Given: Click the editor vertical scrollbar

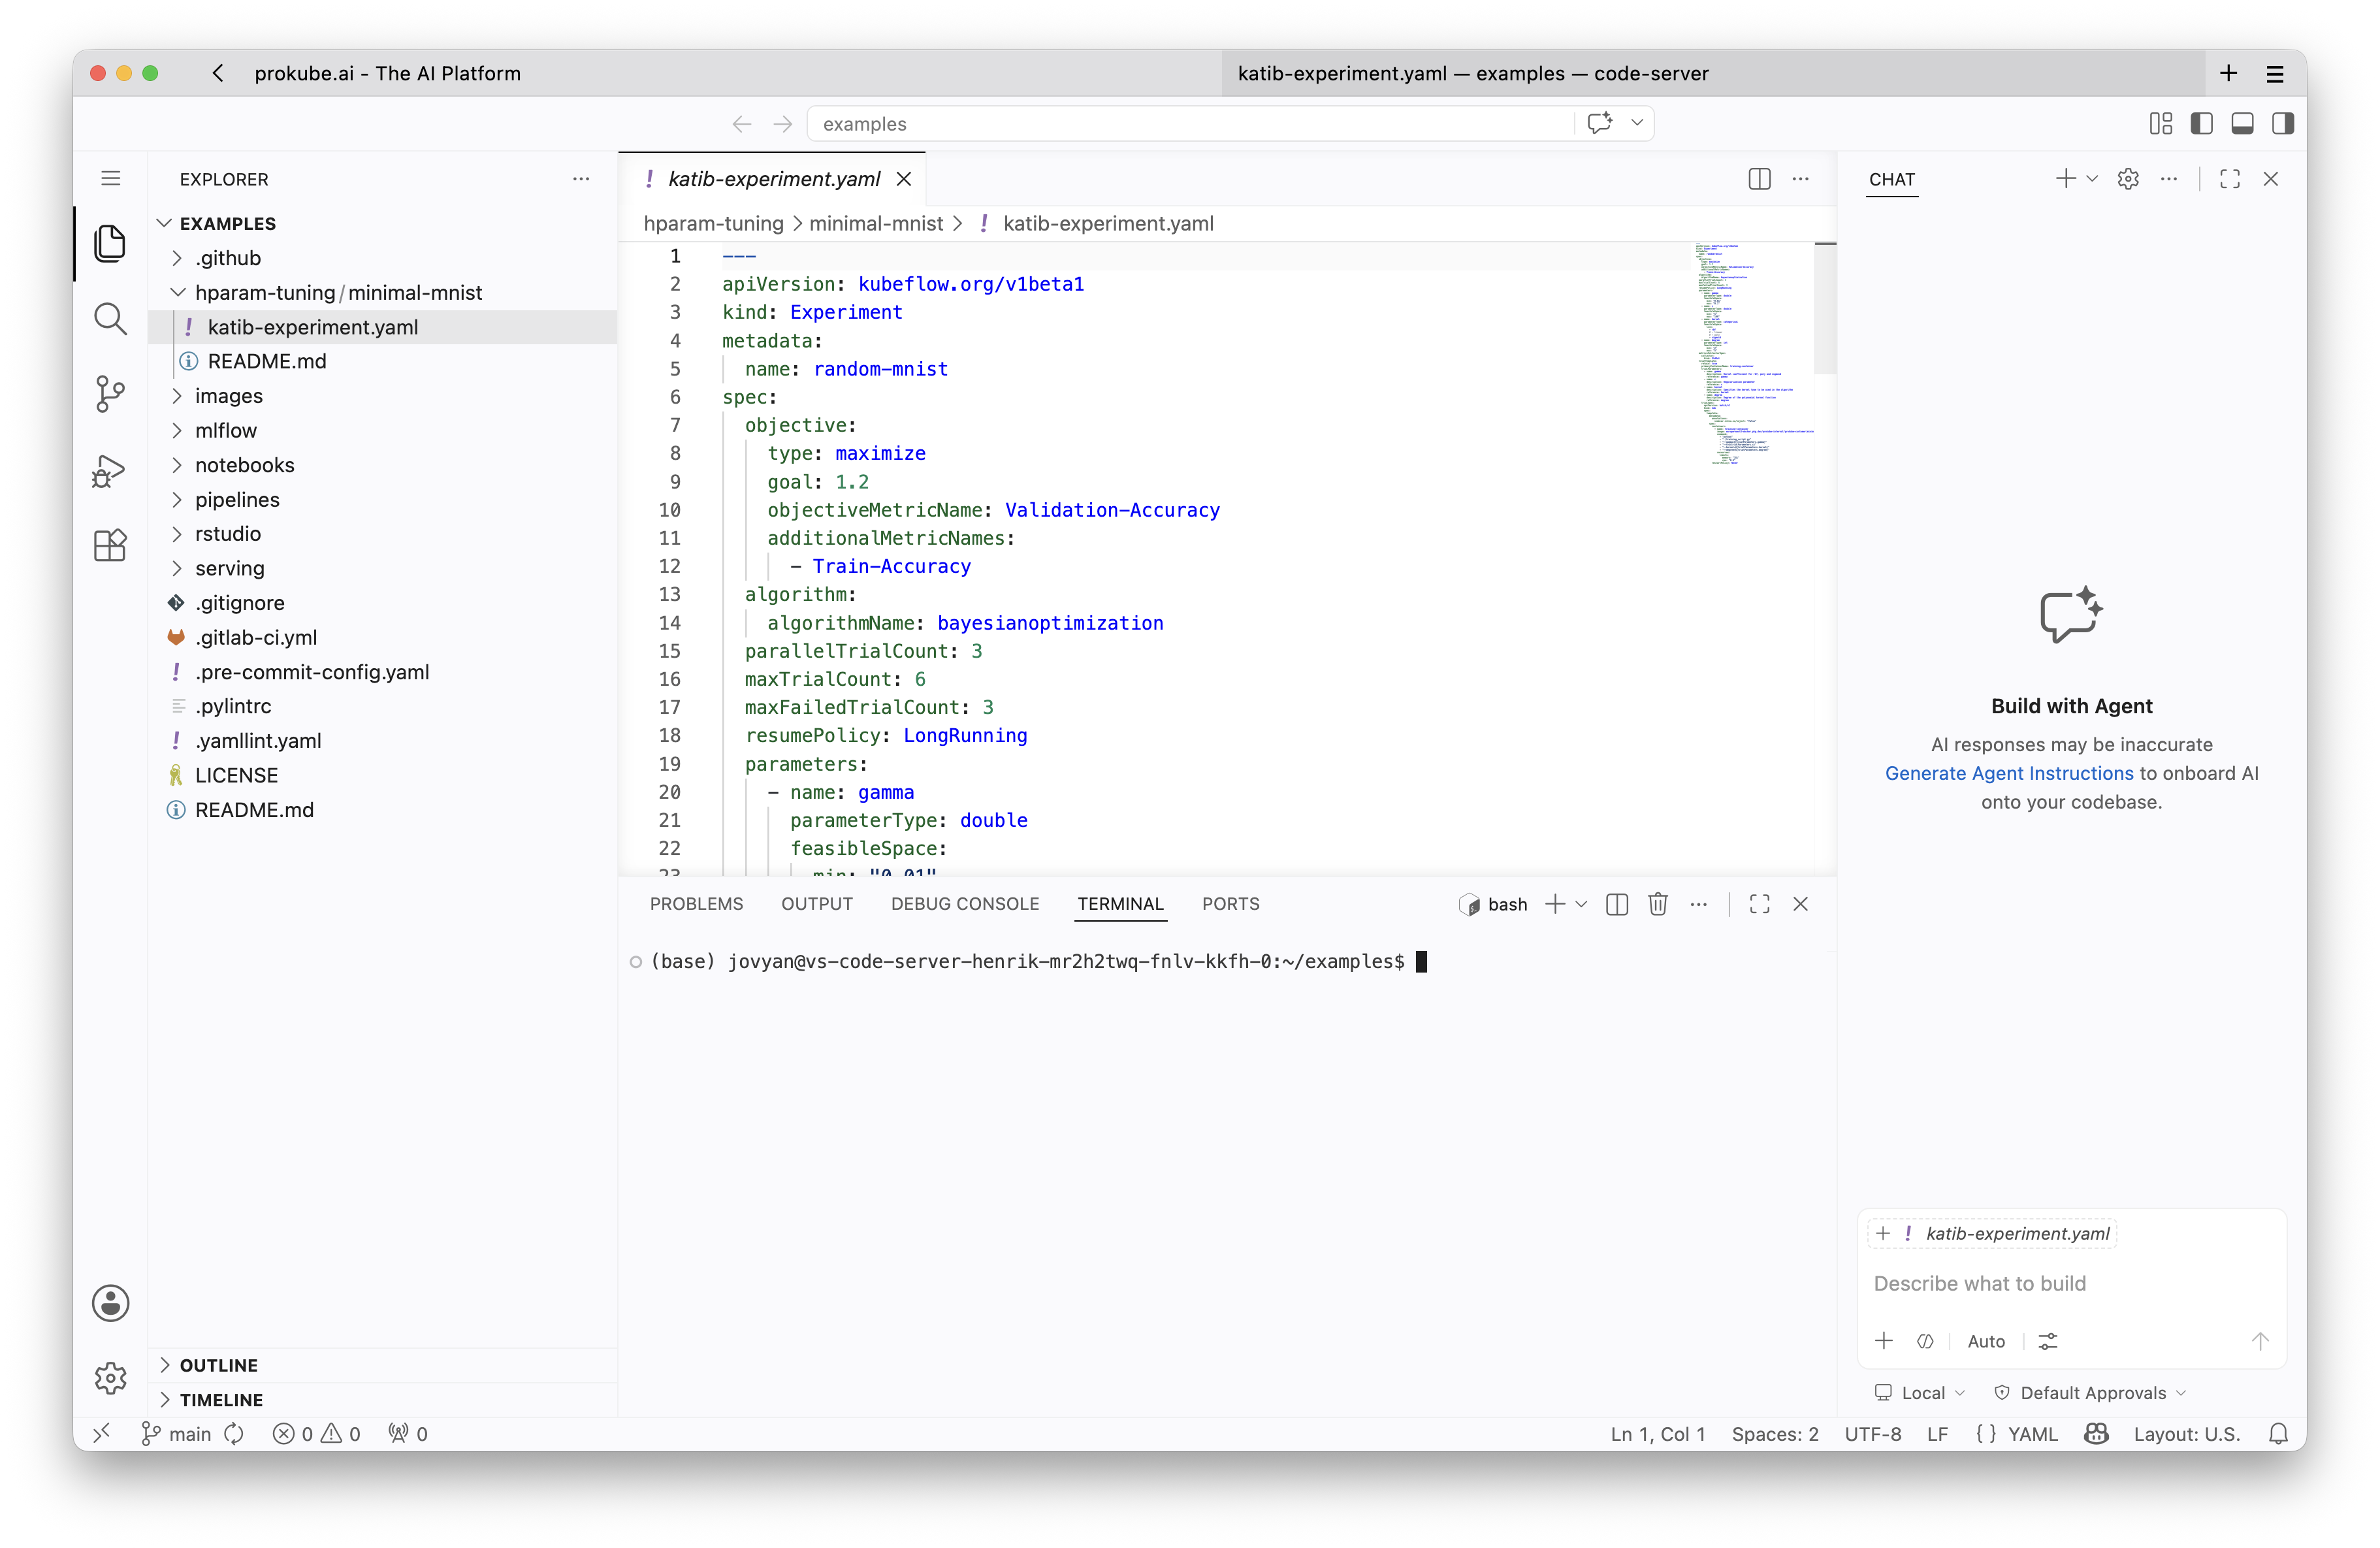Looking at the screenshot, I should point(1825,309).
